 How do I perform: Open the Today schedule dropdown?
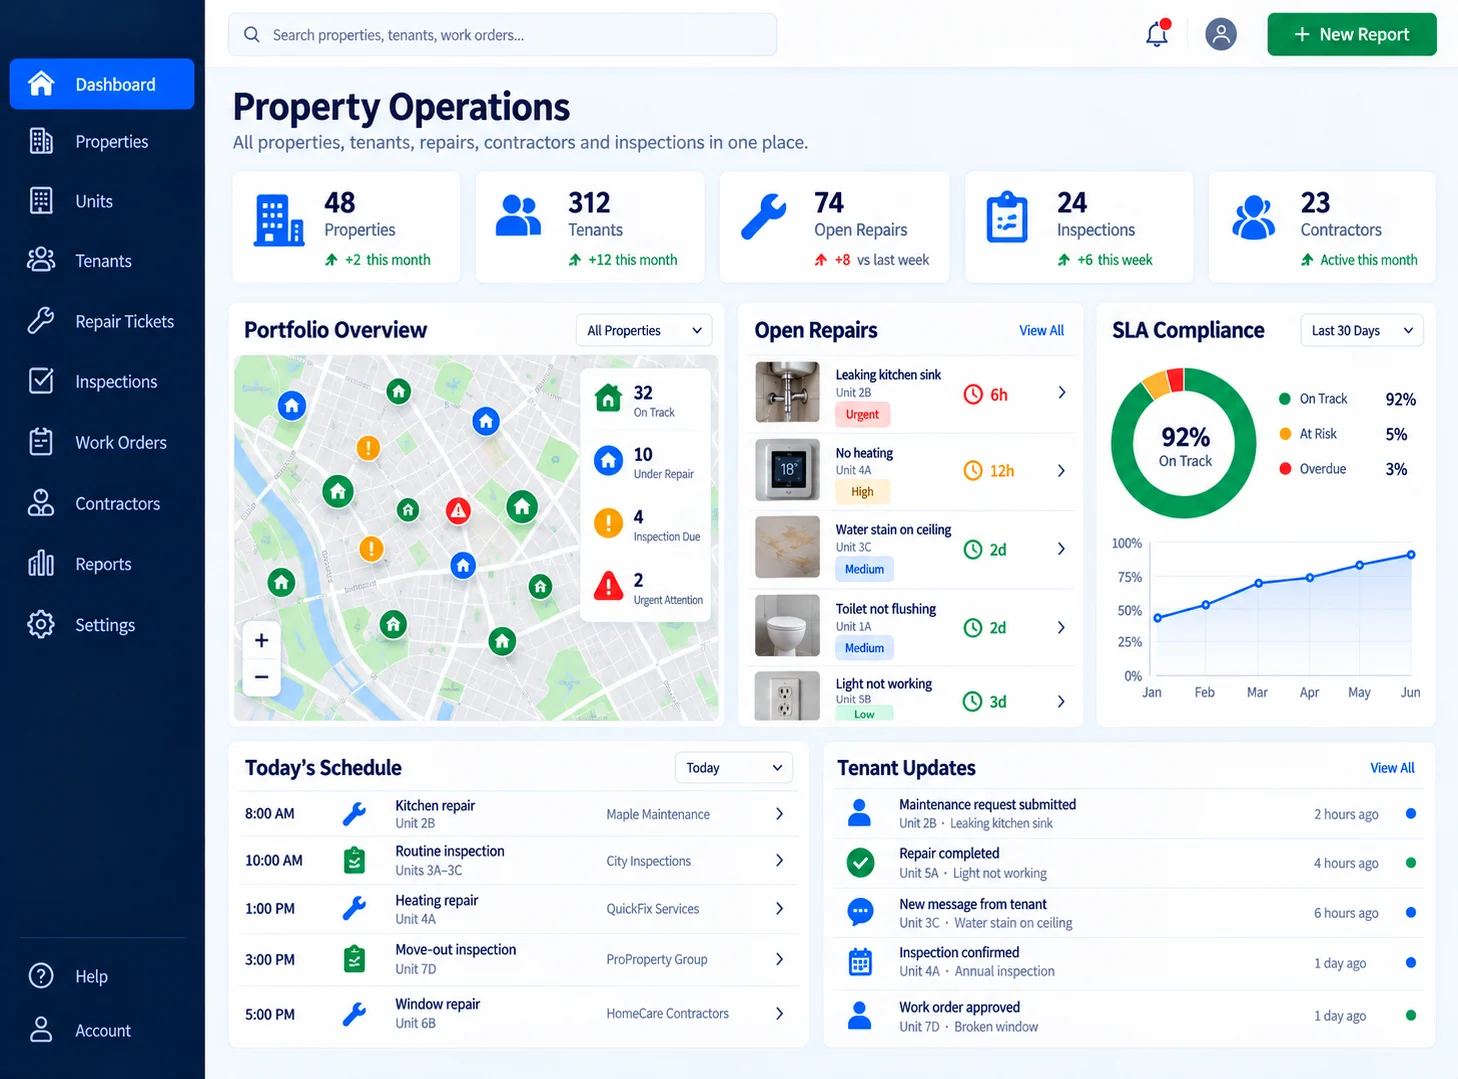pos(734,768)
